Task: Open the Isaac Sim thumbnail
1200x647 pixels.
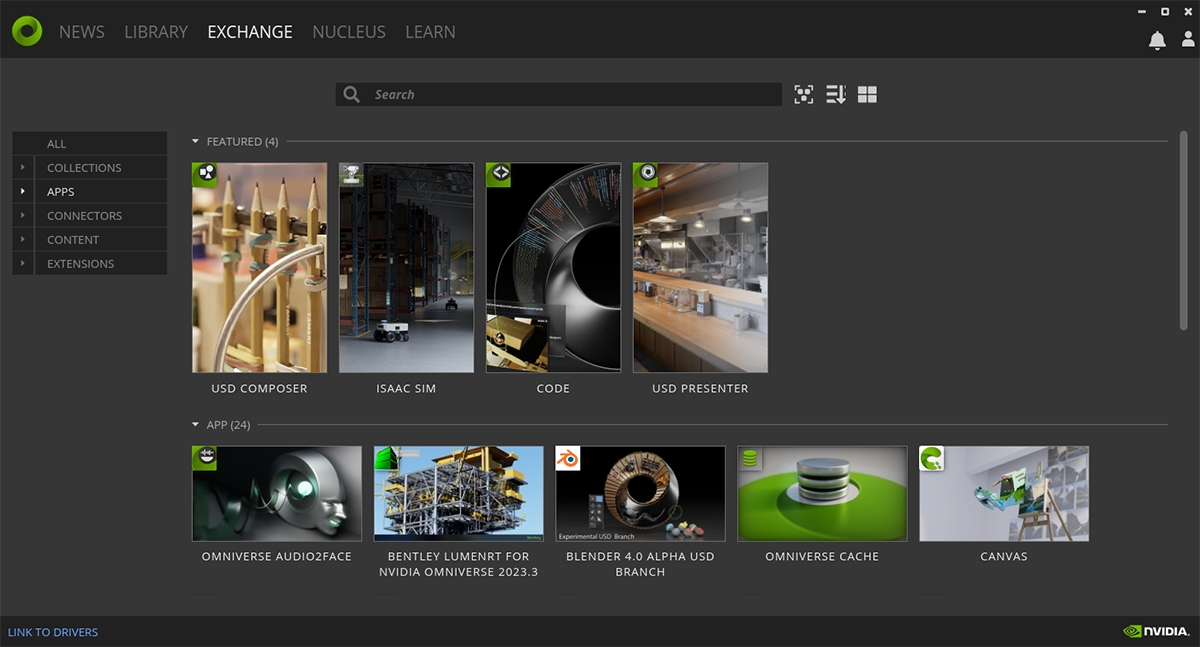Action: 407,268
